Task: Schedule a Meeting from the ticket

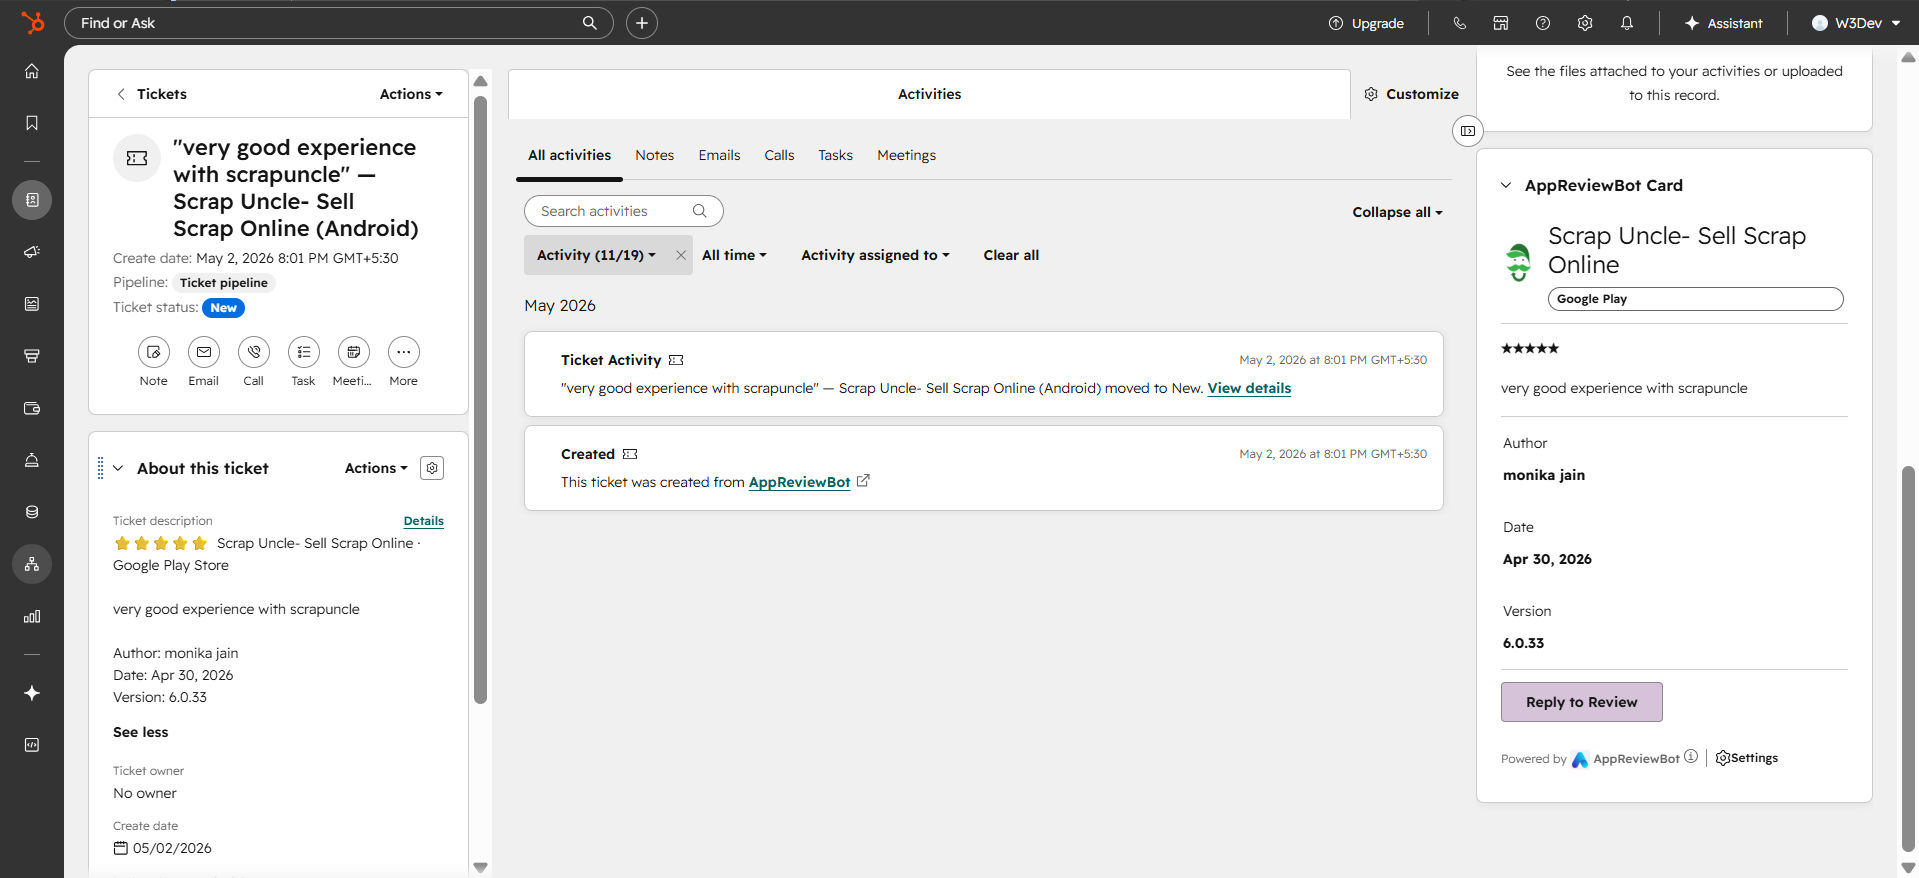Action: 354,352
